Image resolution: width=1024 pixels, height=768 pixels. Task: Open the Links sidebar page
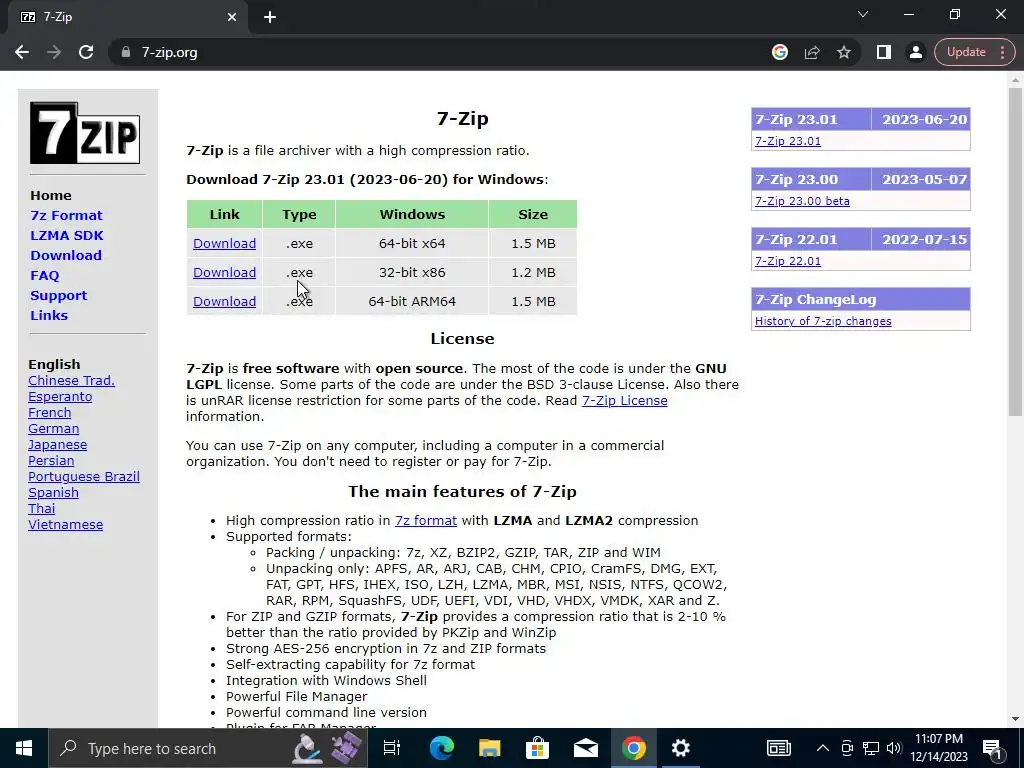(49, 315)
